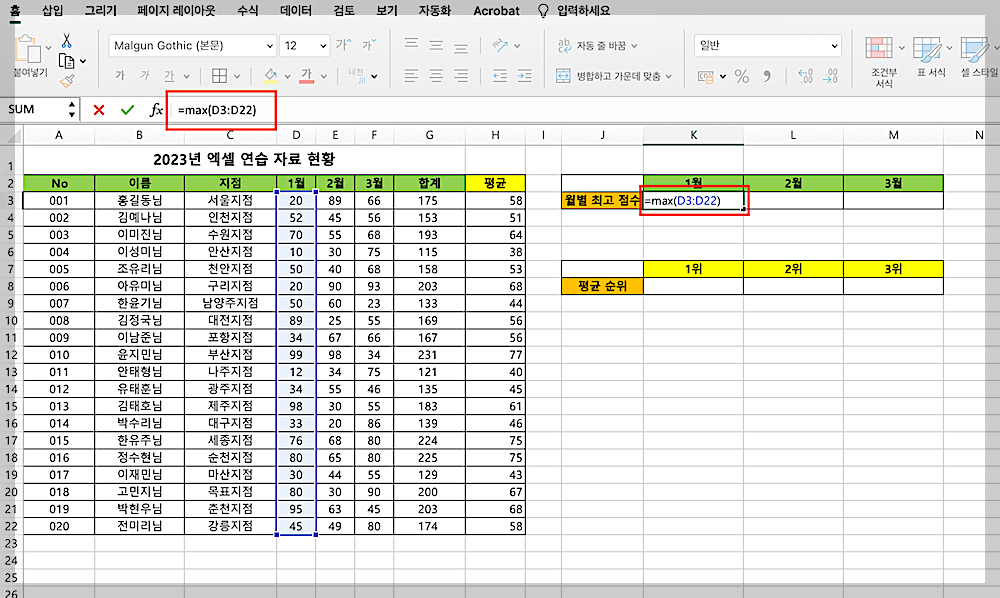Activate the Format Painter brush
The image size is (1000, 598).
click(x=66, y=80)
